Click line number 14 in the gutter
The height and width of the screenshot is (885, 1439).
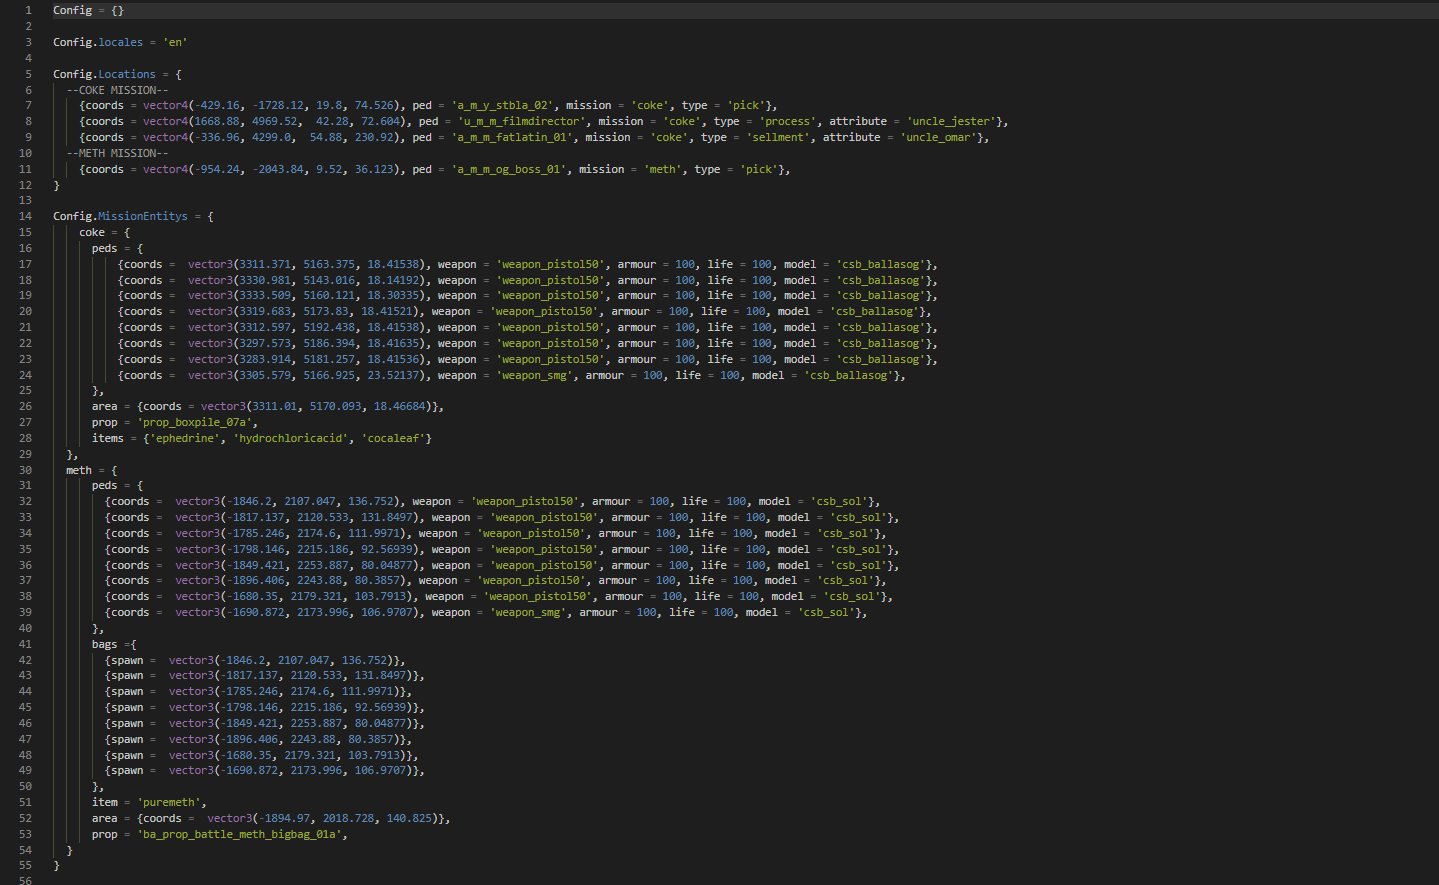(x=25, y=216)
